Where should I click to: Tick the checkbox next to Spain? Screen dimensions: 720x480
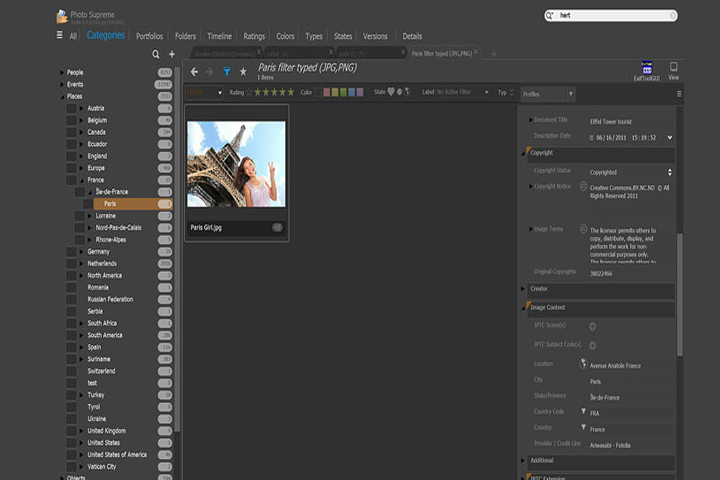tap(71, 347)
